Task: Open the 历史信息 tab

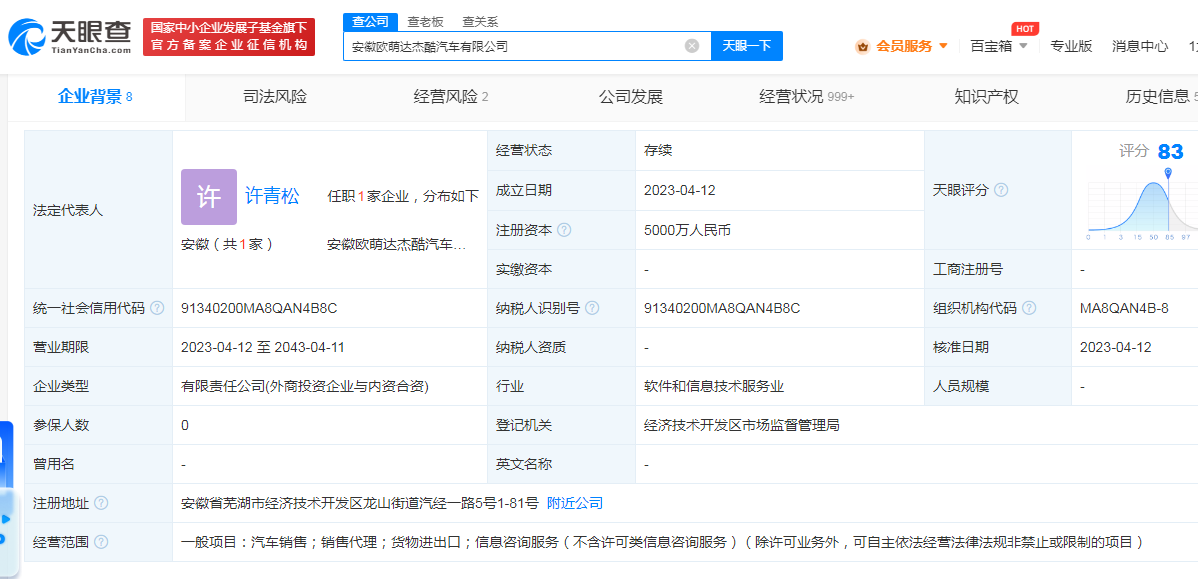Action: pyautogui.click(x=1161, y=97)
